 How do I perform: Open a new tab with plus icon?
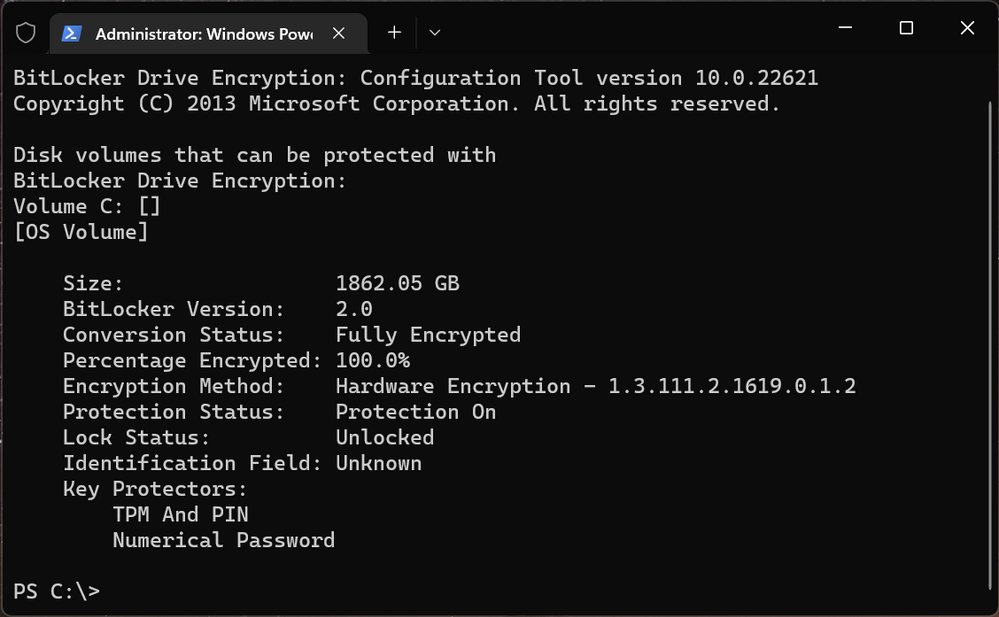click(394, 33)
